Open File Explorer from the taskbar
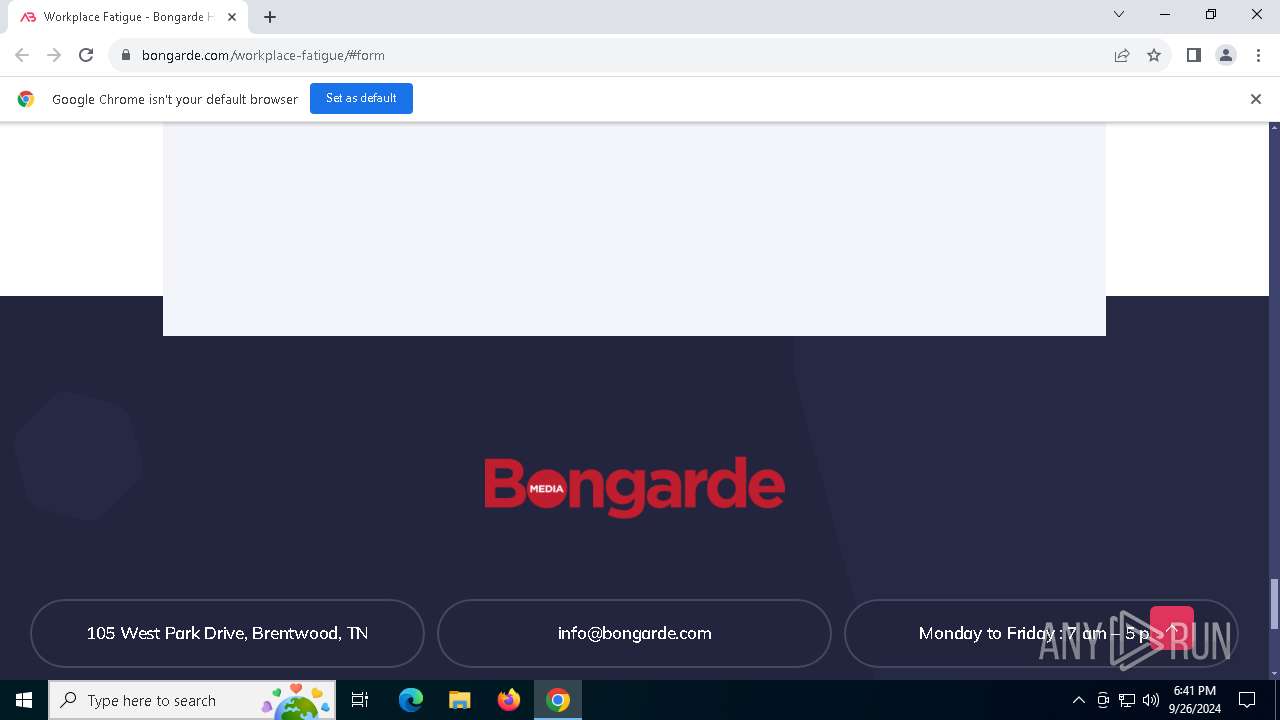Image resolution: width=1280 pixels, height=720 pixels. point(460,700)
